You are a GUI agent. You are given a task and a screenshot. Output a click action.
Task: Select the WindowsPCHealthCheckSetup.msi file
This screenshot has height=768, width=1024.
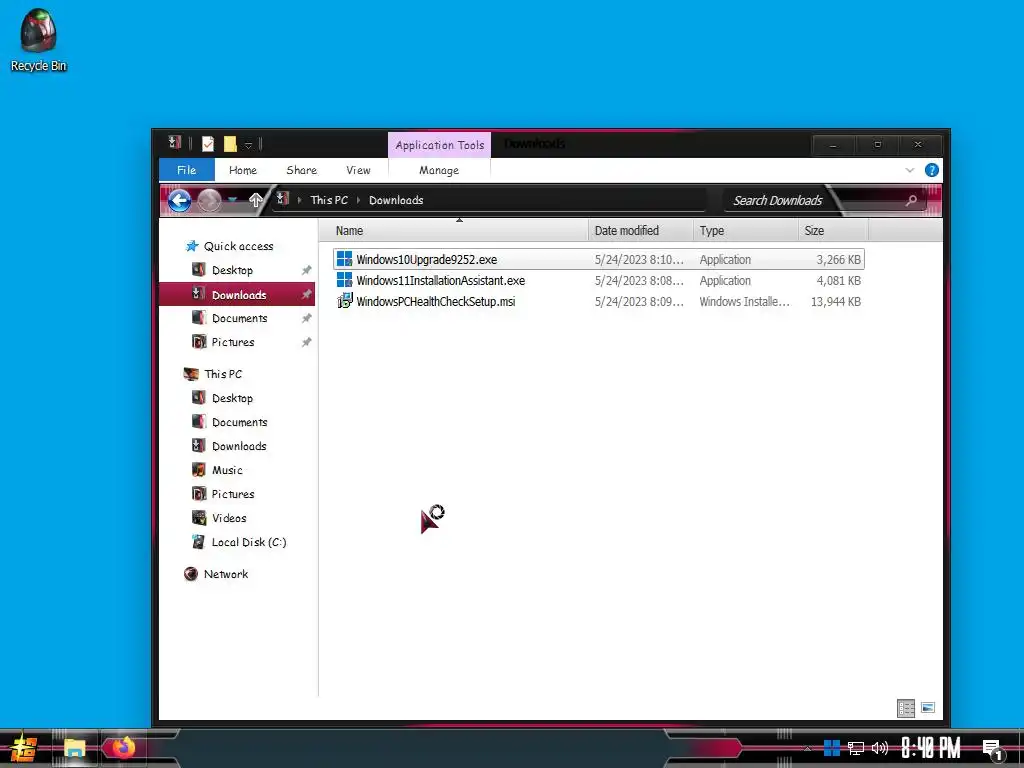tap(598, 301)
